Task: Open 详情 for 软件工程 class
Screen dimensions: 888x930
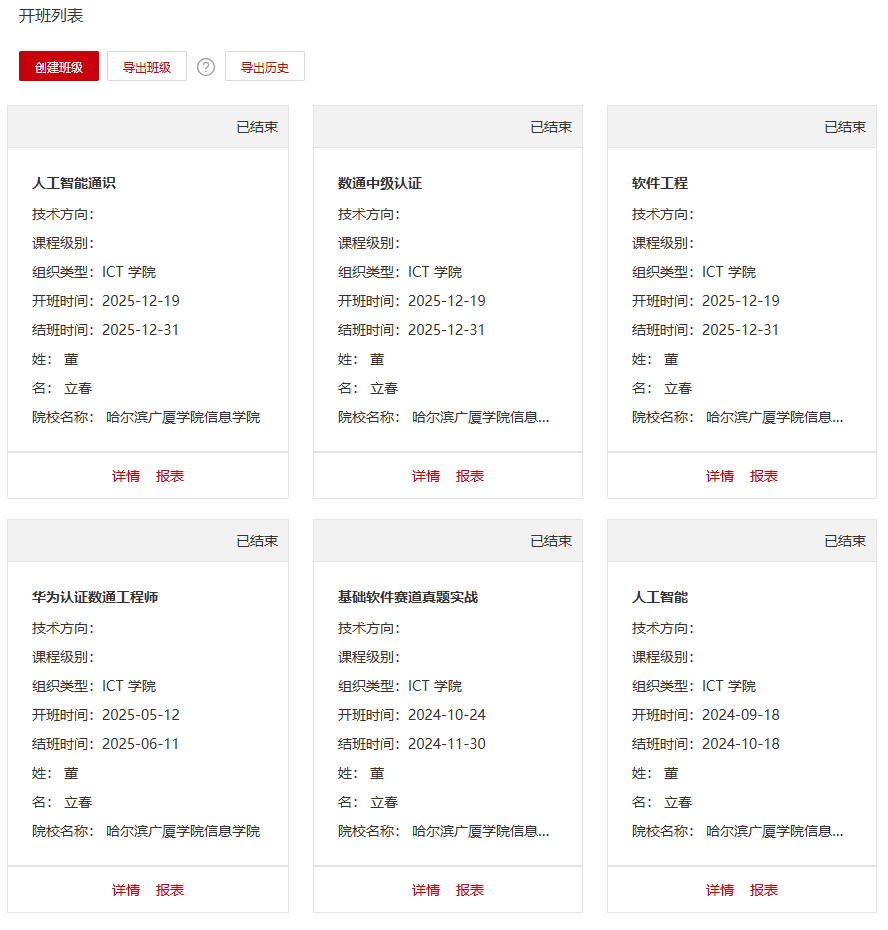Action: [720, 476]
